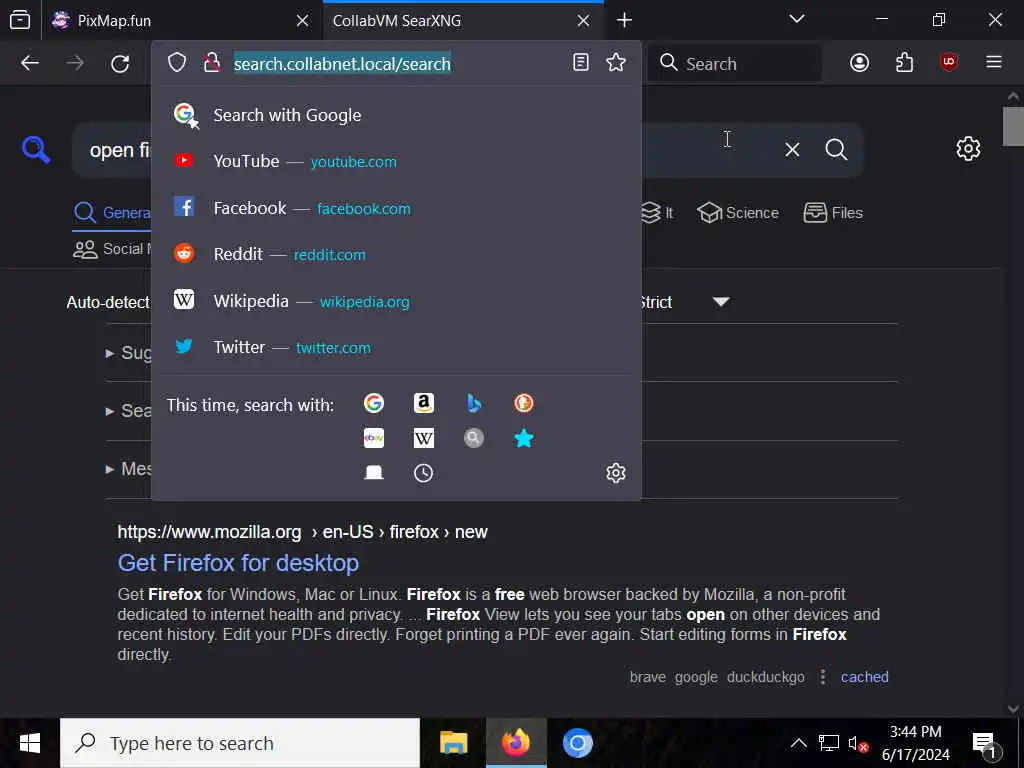Close the CollabVM SearXNG tab
This screenshot has height=768, width=1024.
coord(583,20)
